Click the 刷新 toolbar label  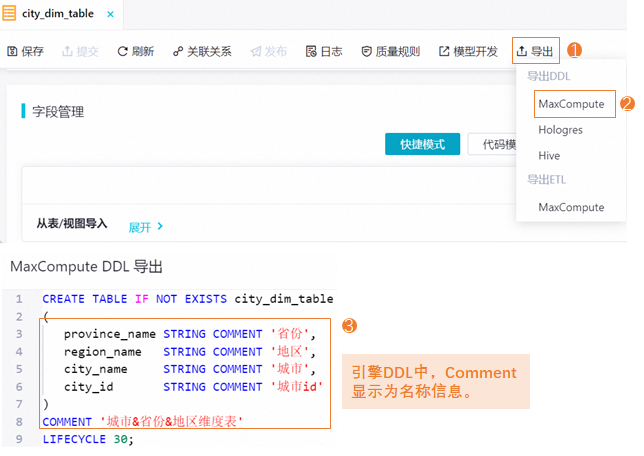coord(143,51)
